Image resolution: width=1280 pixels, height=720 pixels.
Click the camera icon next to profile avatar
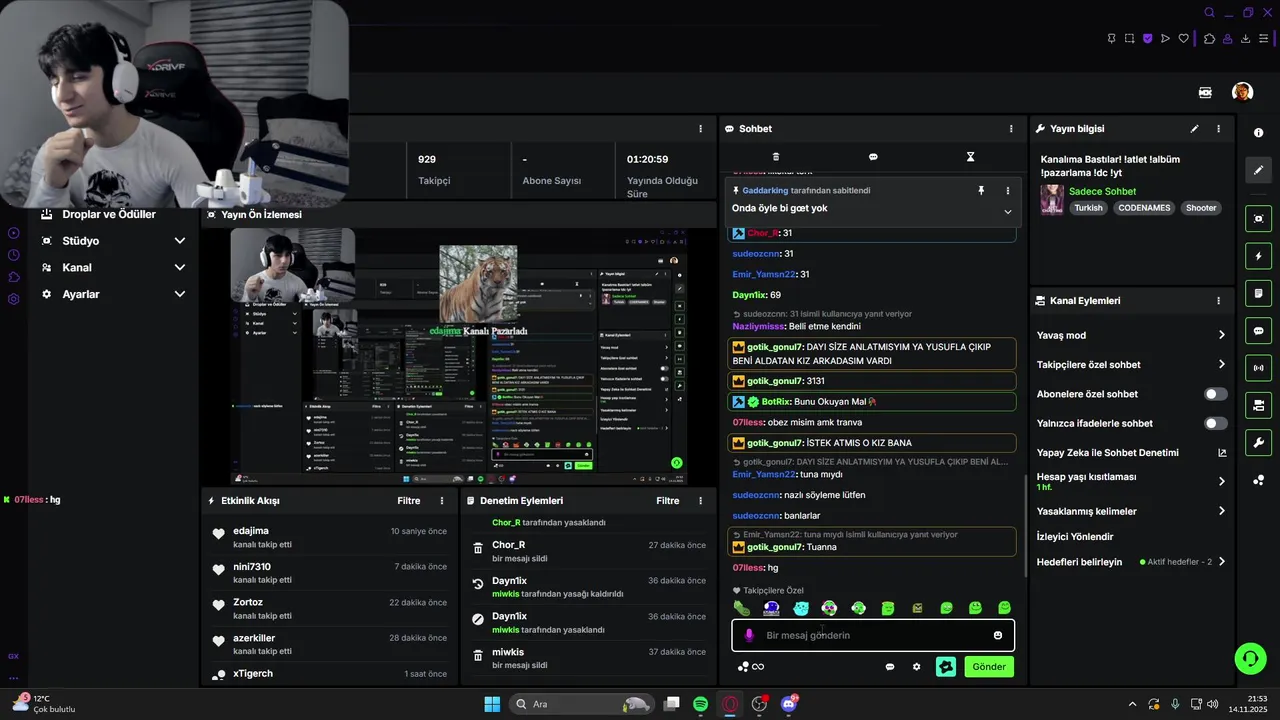pos(1205,92)
